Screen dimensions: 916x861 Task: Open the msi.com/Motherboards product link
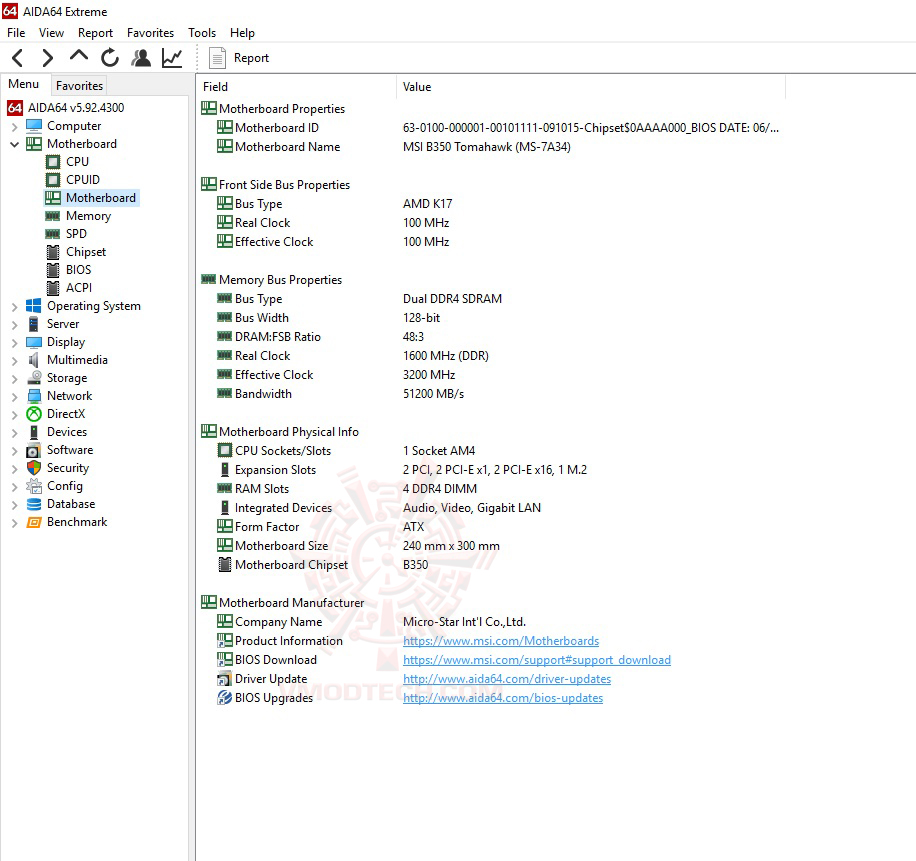point(501,641)
